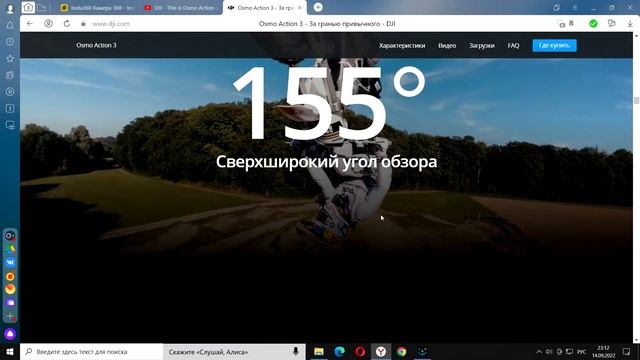Viewport: 640px width, 360px height.
Task: Switch to the Insta360 Камера 360 tab
Action: coord(98,8)
